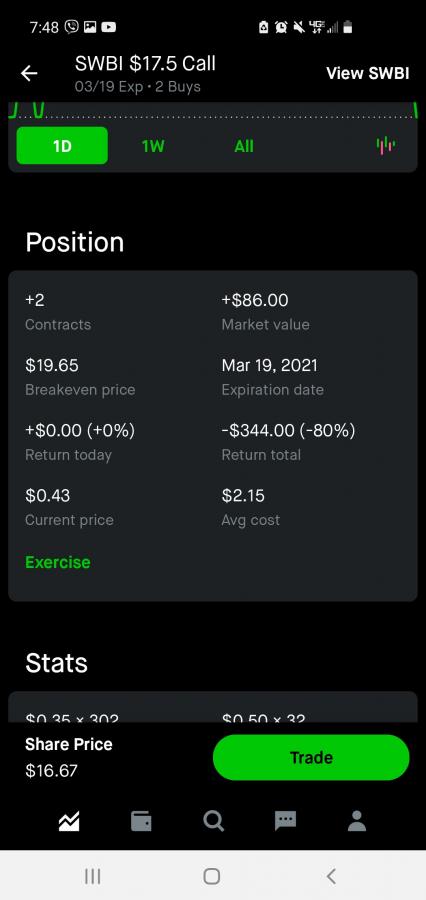Toggle the candlestick chart view icon
The width and height of the screenshot is (426, 900).
tap(386, 146)
